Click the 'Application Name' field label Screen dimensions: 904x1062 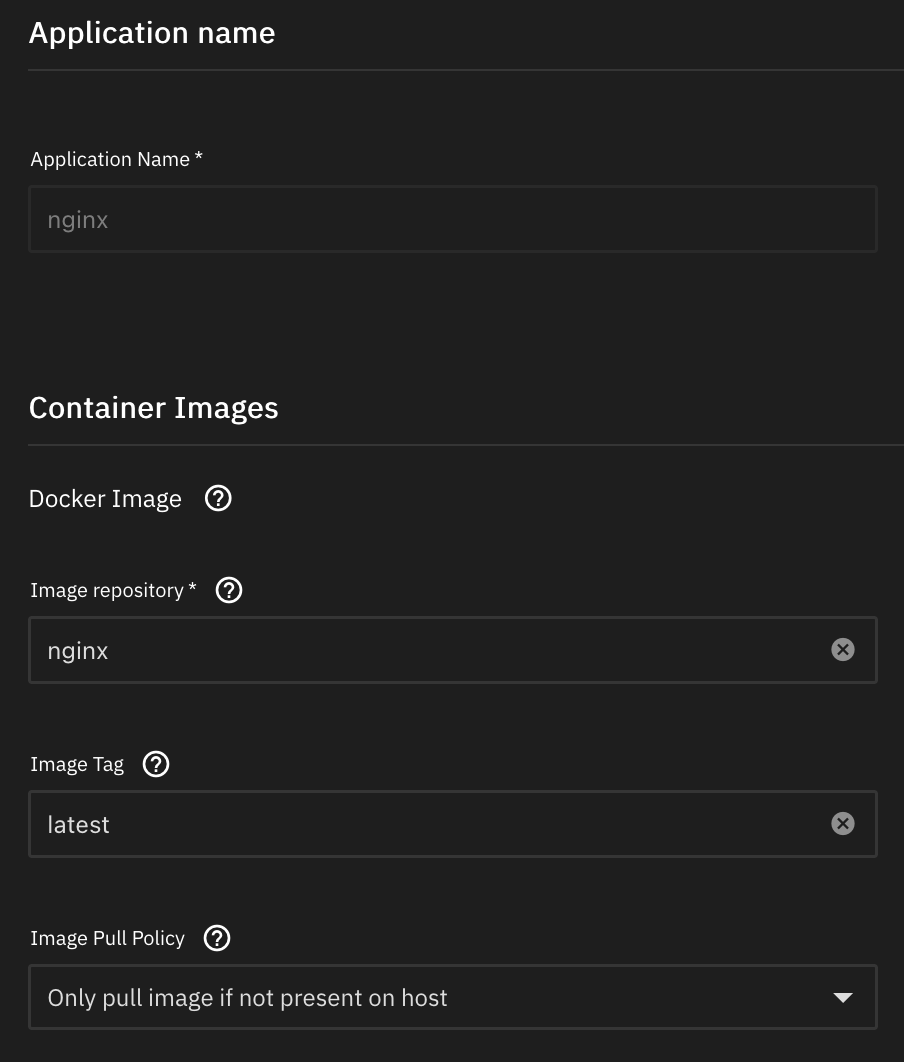click(110, 160)
